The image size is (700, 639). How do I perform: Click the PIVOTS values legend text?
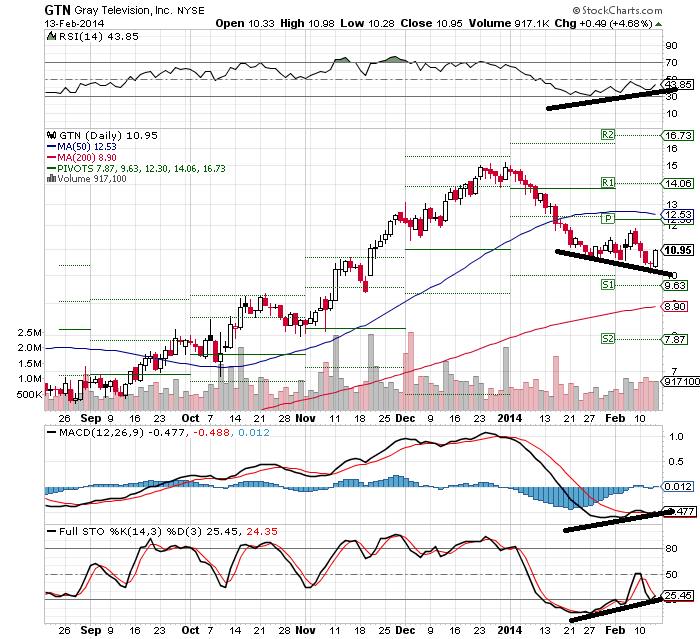click(x=141, y=168)
